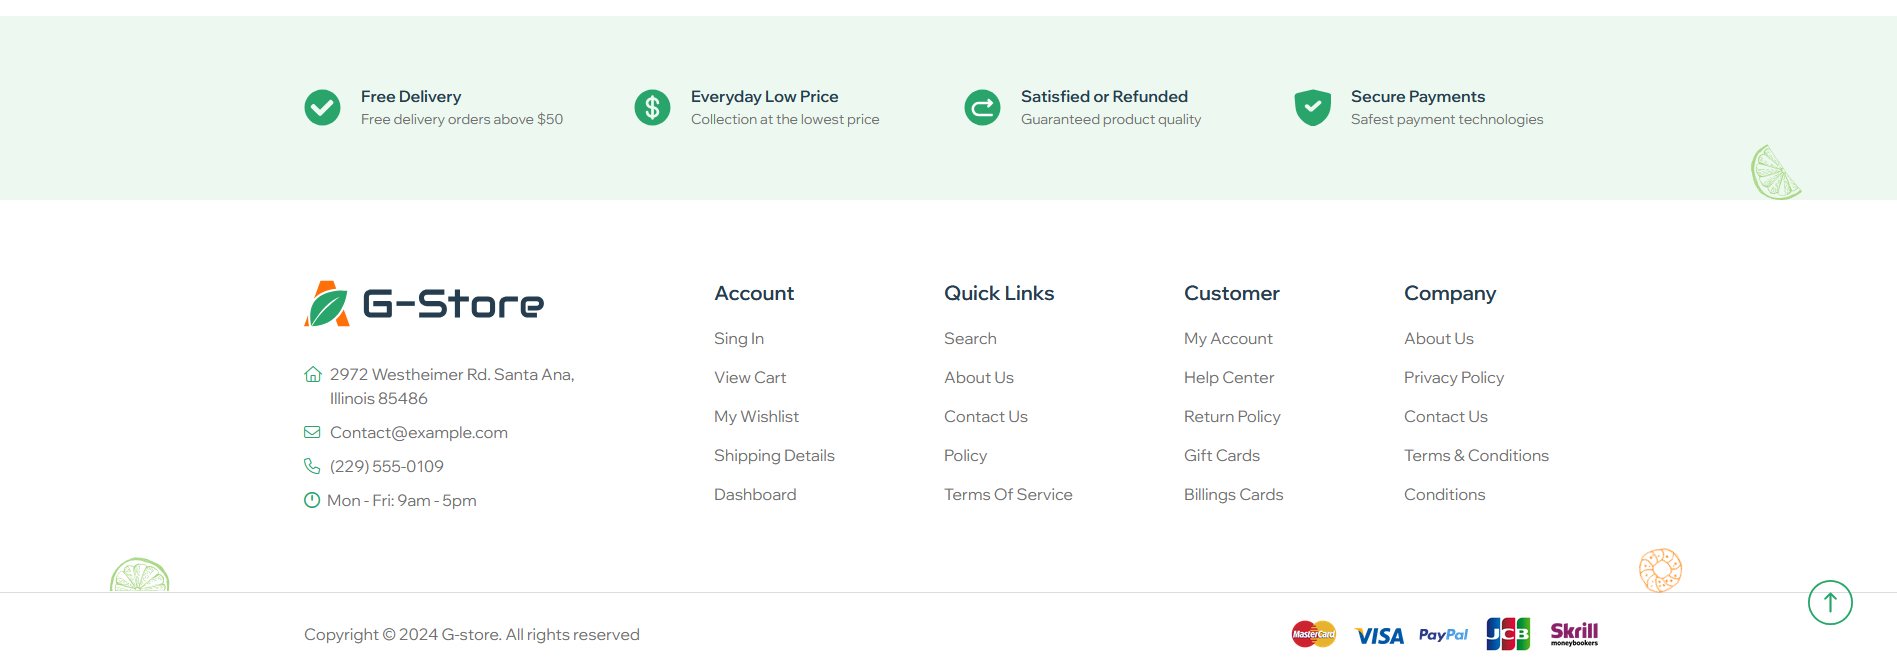Go to My Wishlist
The image size is (1897, 669).
pyautogui.click(x=756, y=416)
